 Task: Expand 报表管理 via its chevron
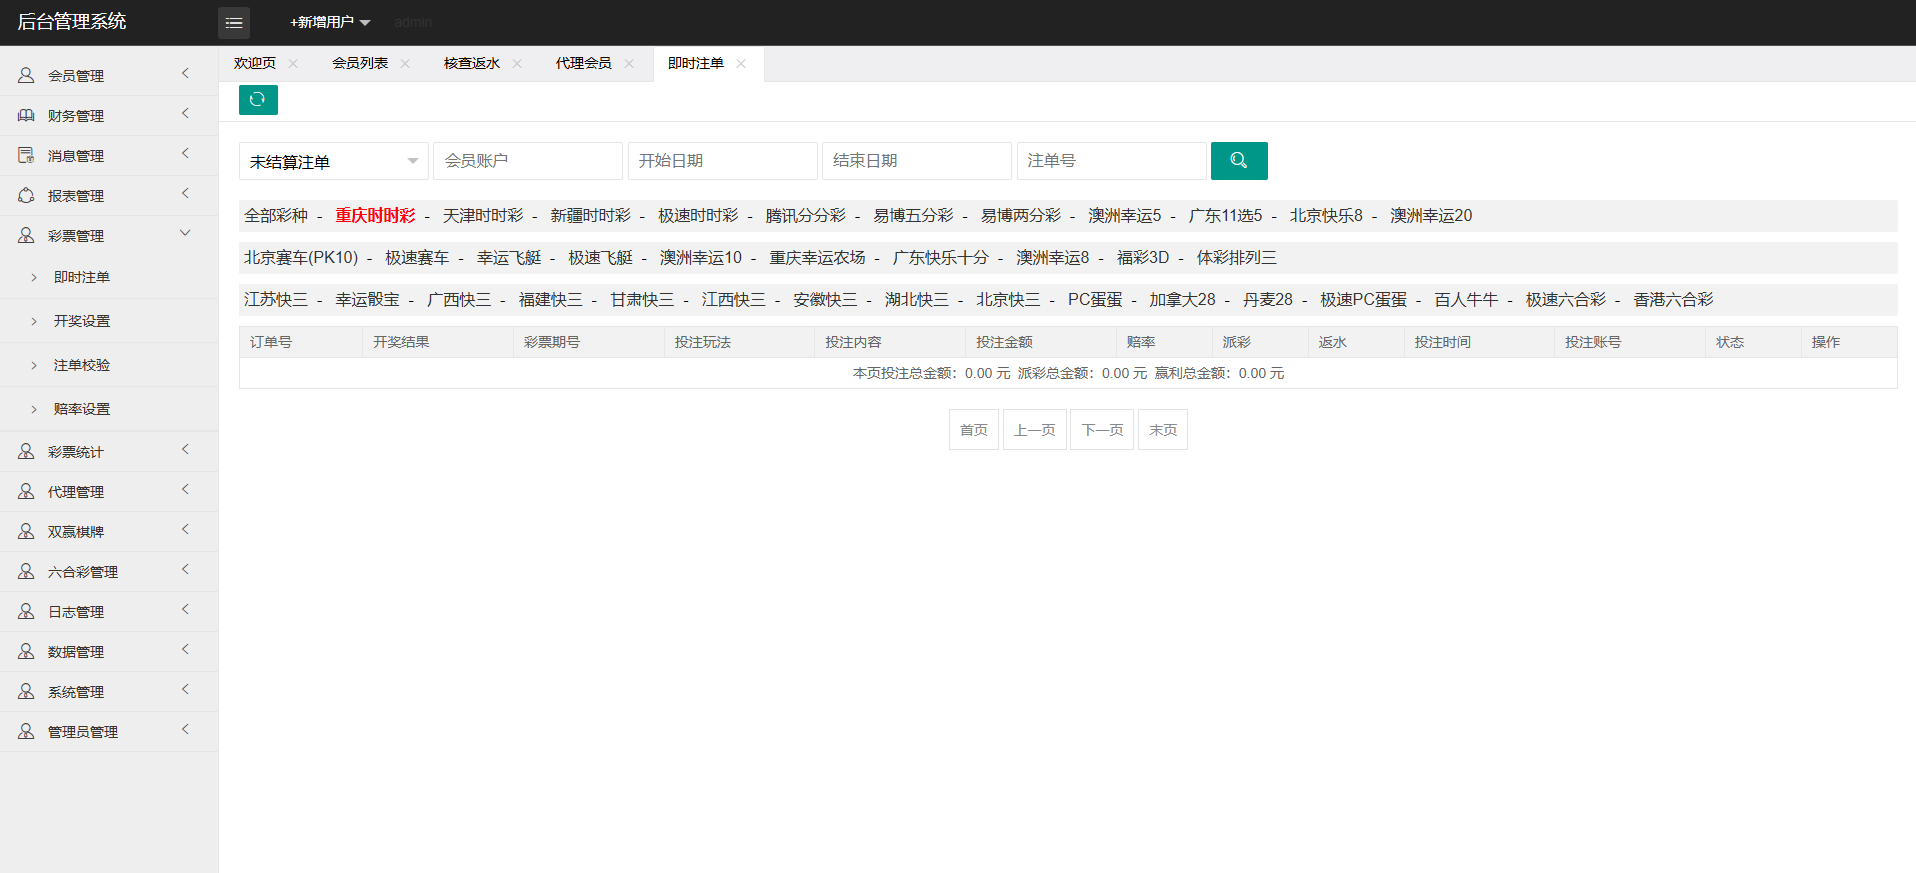(x=185, y=193)
